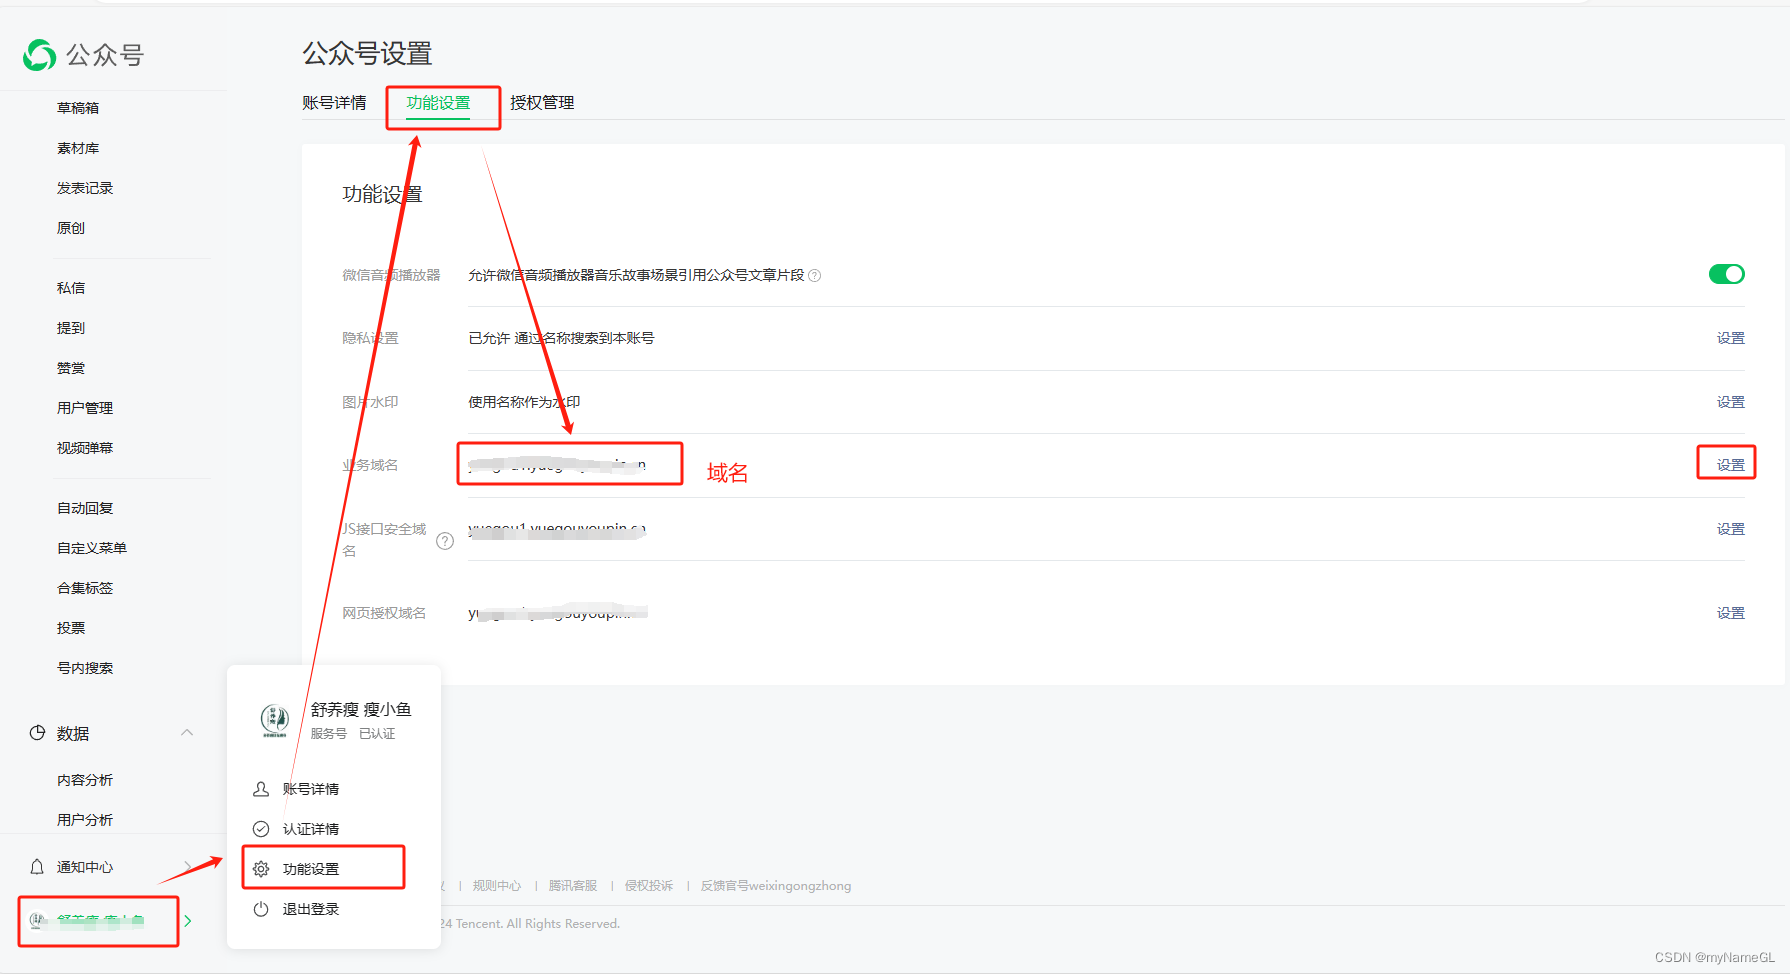Choose 退出登录 in the account popup

coord(311,909)
